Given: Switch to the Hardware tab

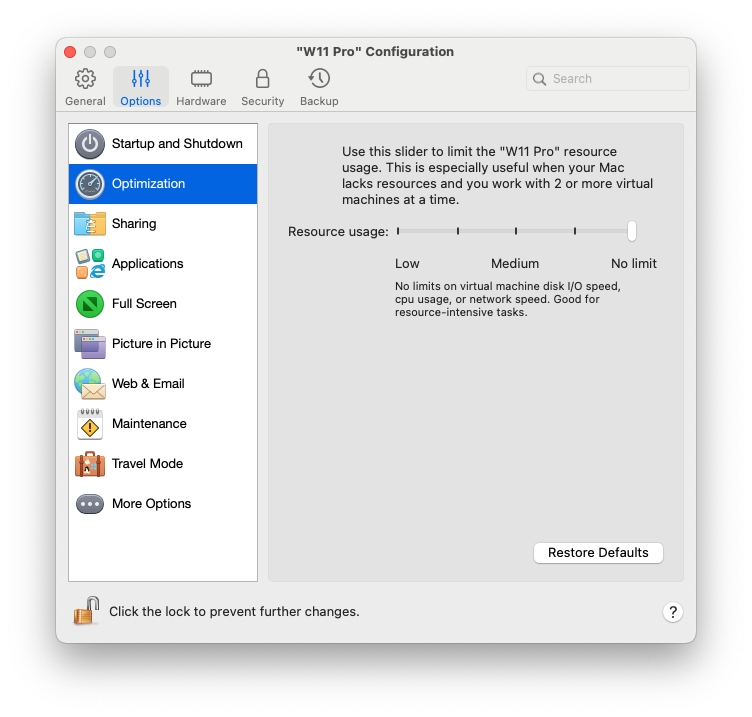Looking at the screenshot, I should point(201,87).
